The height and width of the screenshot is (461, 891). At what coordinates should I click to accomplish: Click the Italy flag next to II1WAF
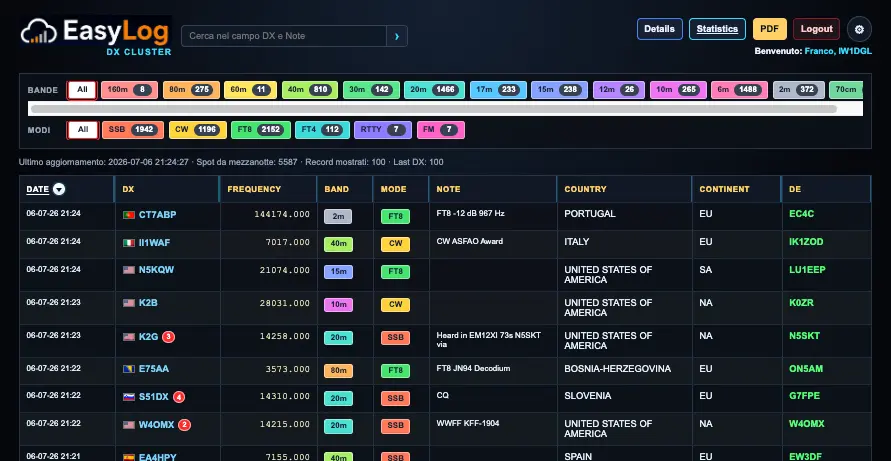(x=129, y=243)
